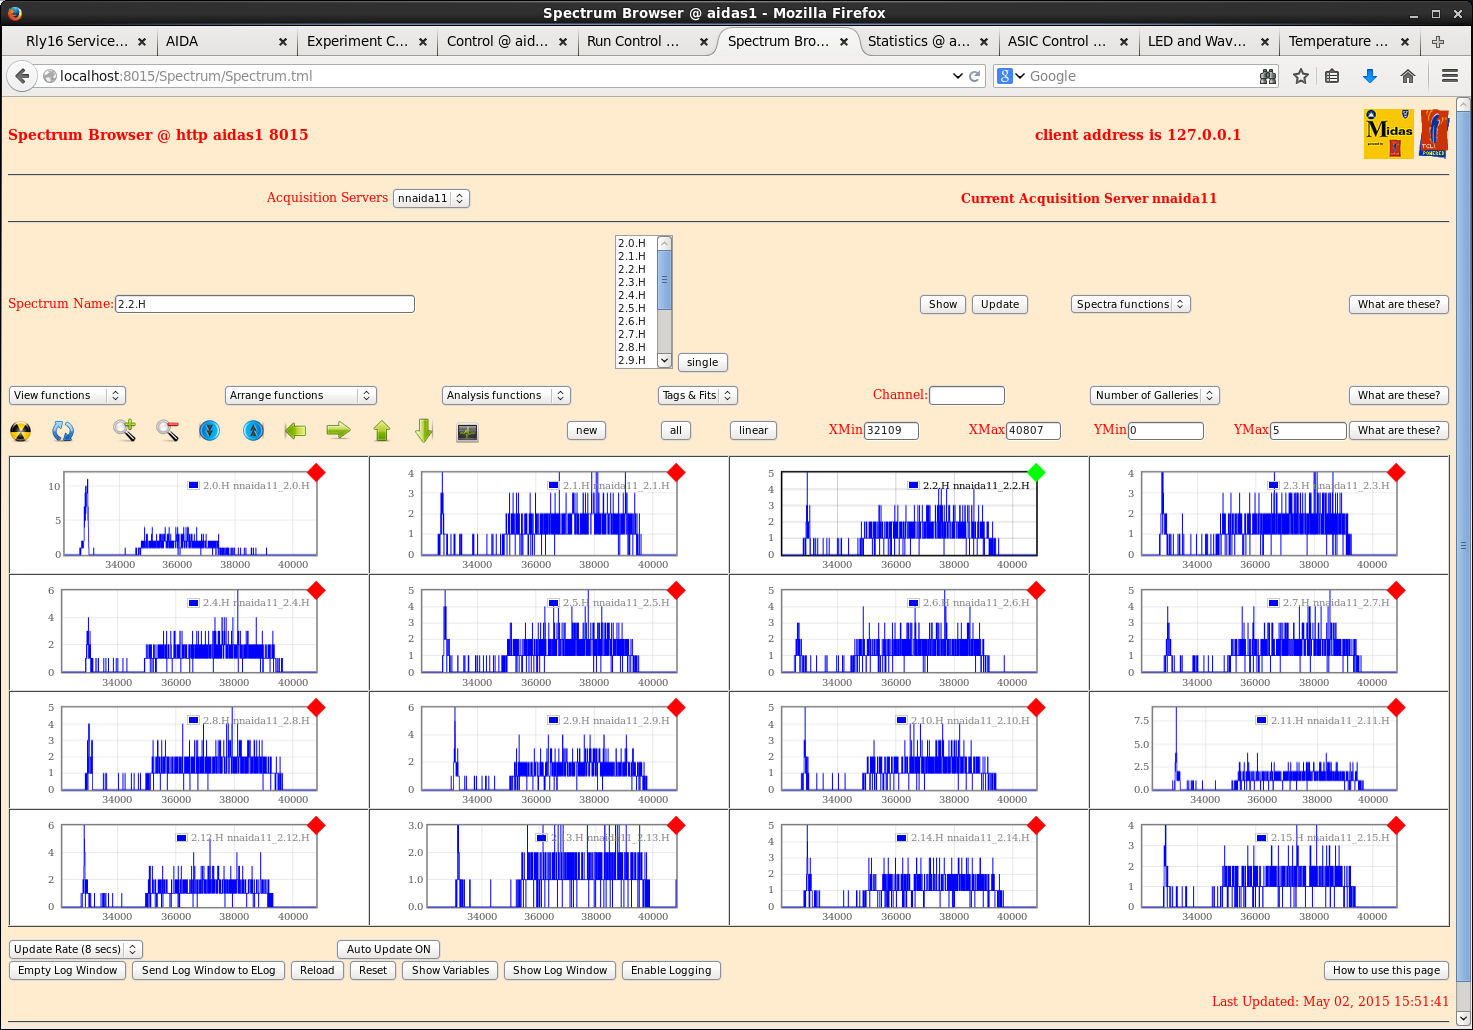Toggle the red diamond marker on spectrum 2.0.H

pos(316,472)
